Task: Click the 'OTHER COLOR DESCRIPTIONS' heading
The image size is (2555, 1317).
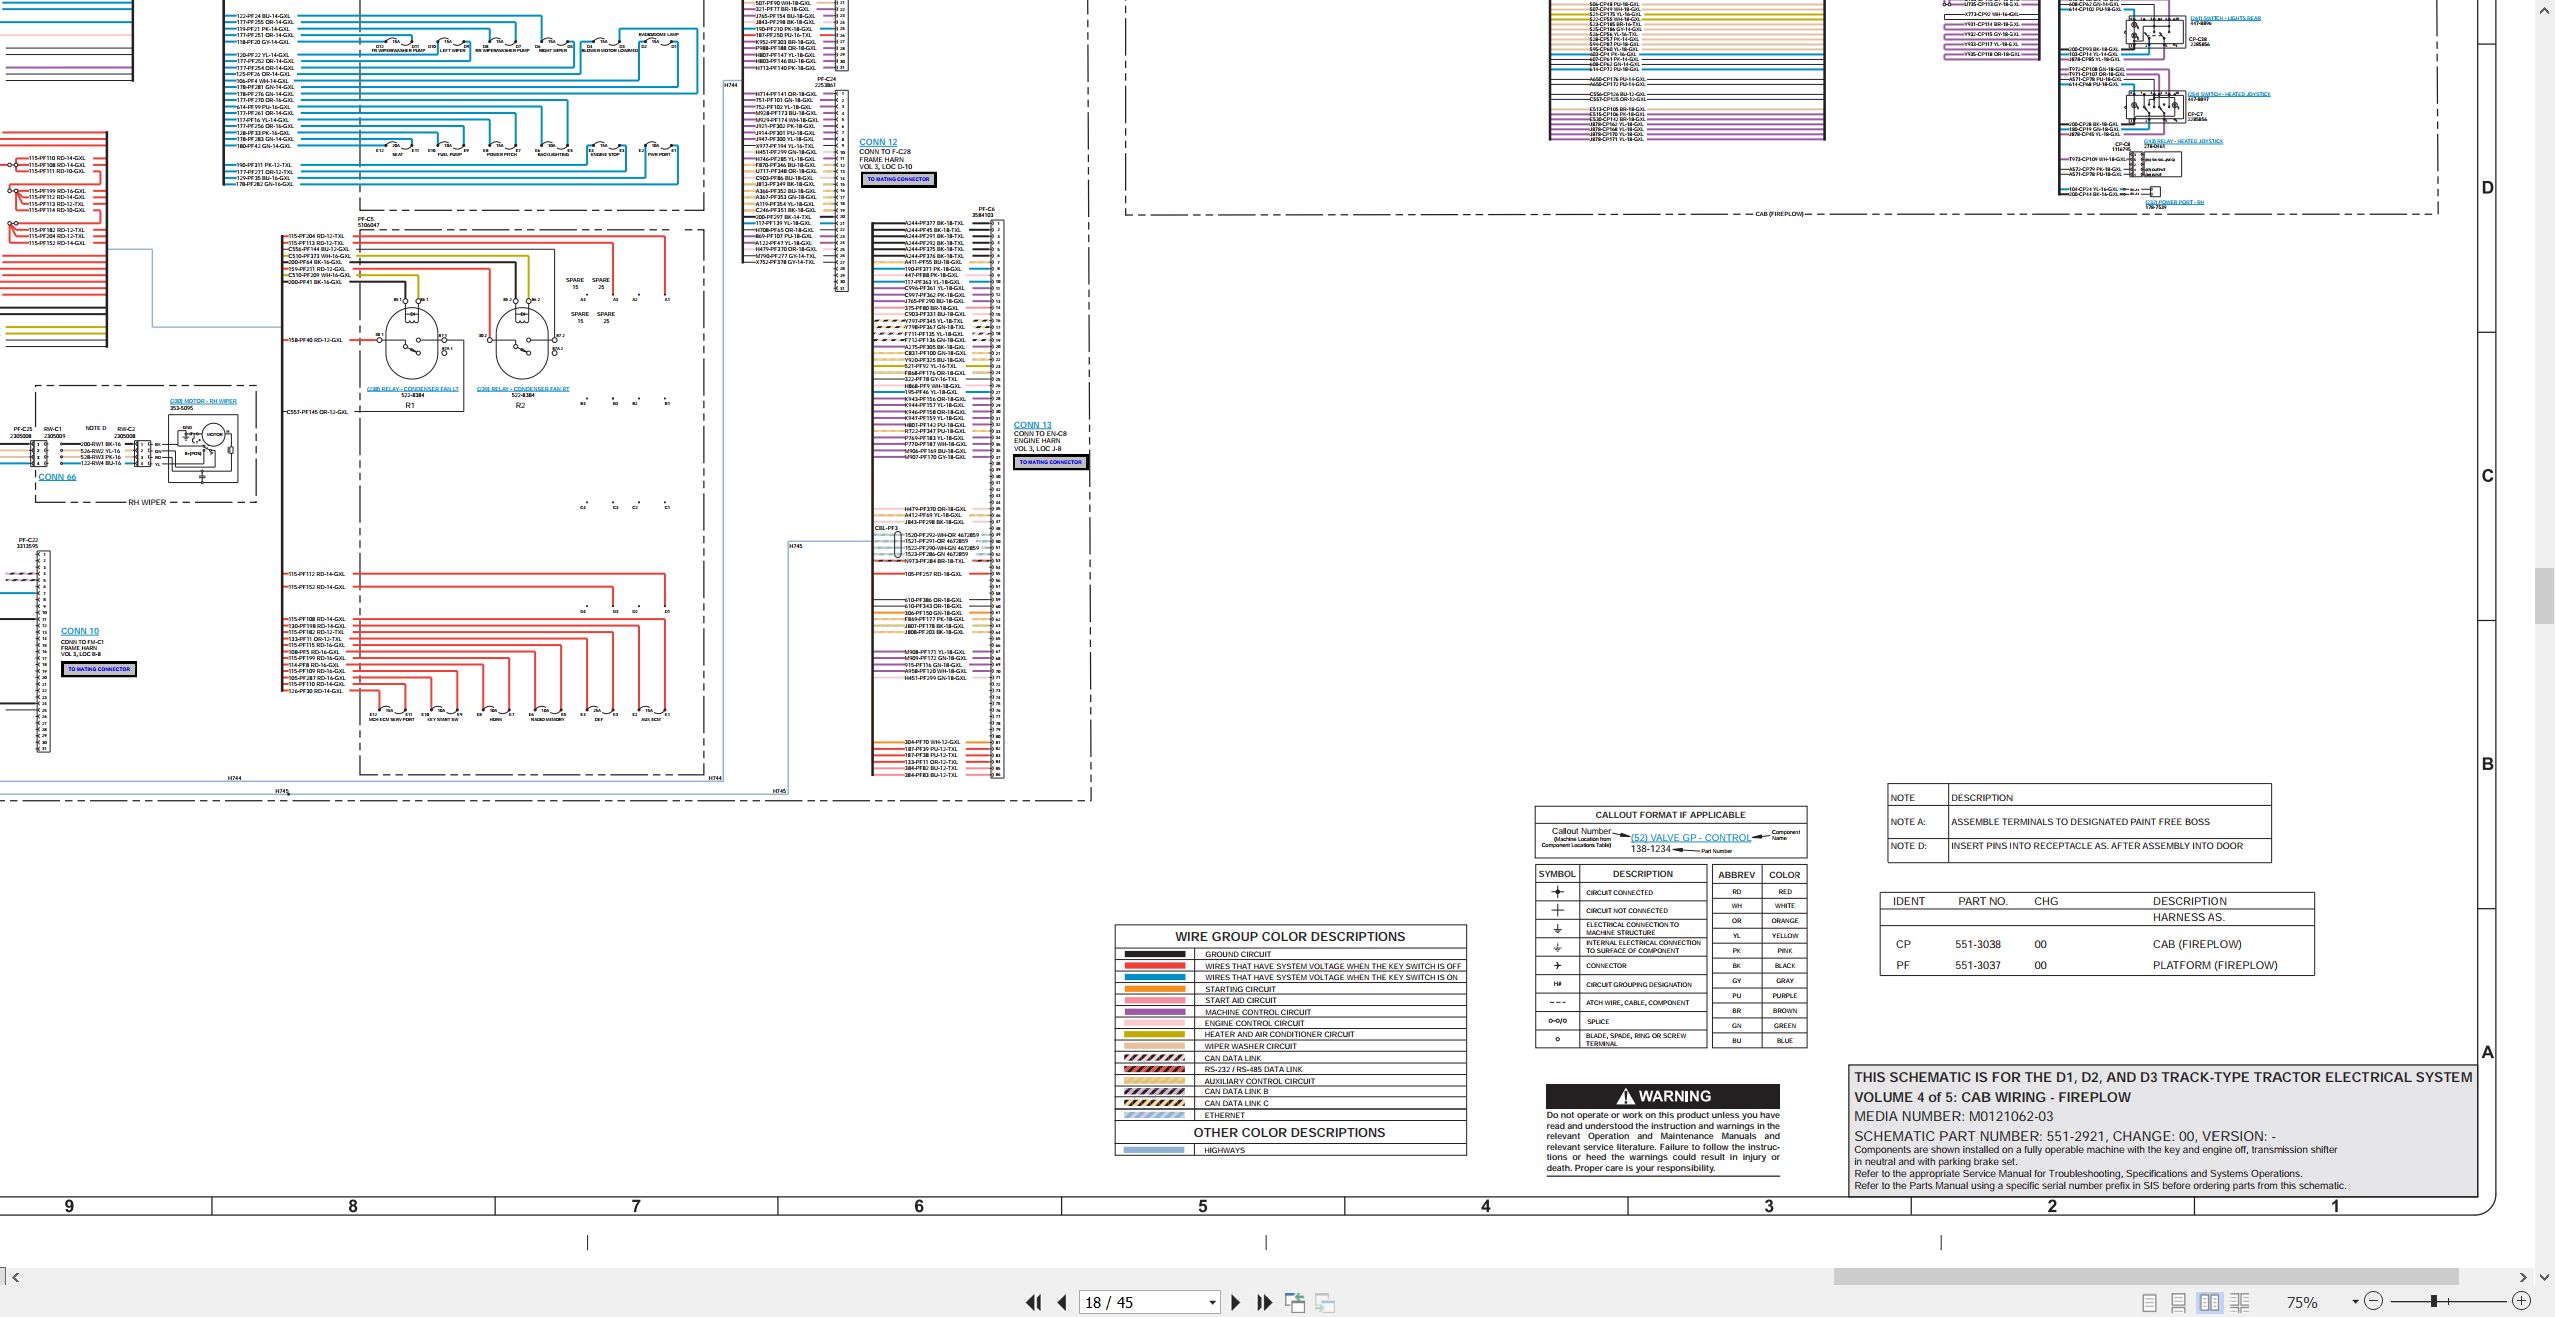Action: [x=1289, y=1133]
